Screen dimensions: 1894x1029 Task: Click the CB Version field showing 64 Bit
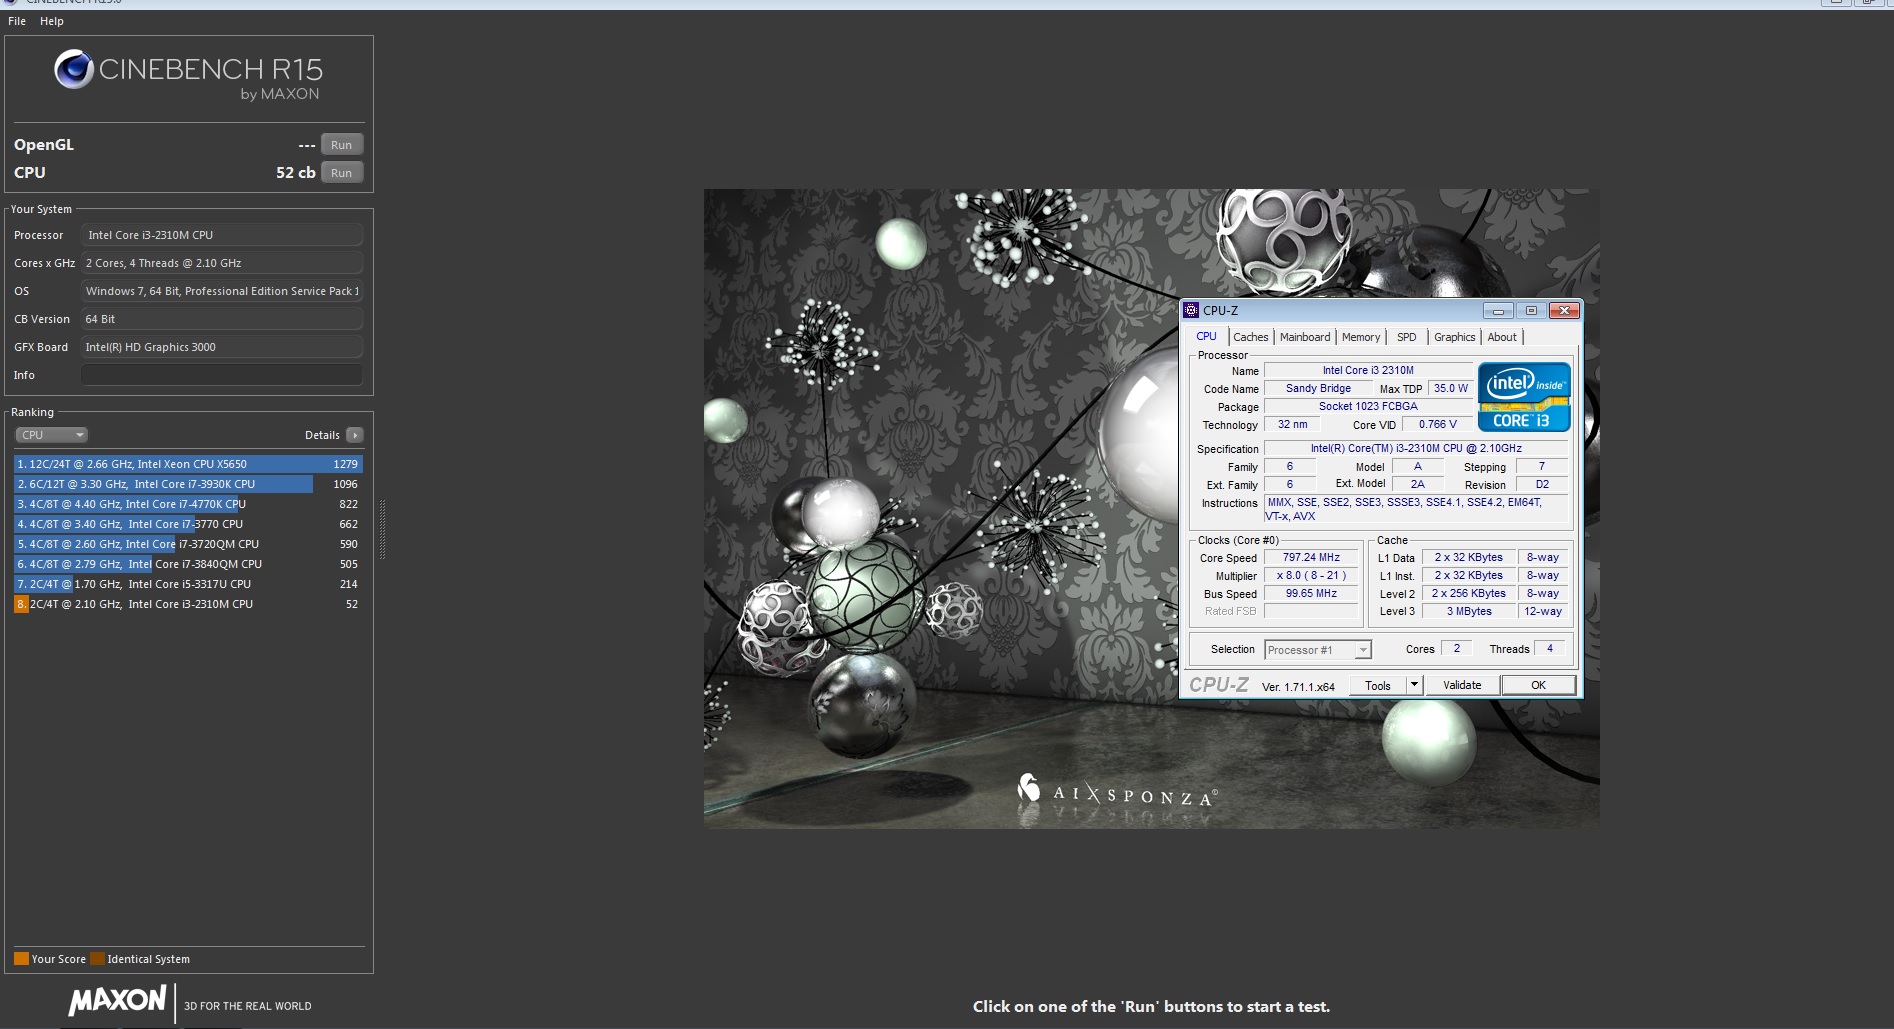pyautogui.click(x=222, y=319)
